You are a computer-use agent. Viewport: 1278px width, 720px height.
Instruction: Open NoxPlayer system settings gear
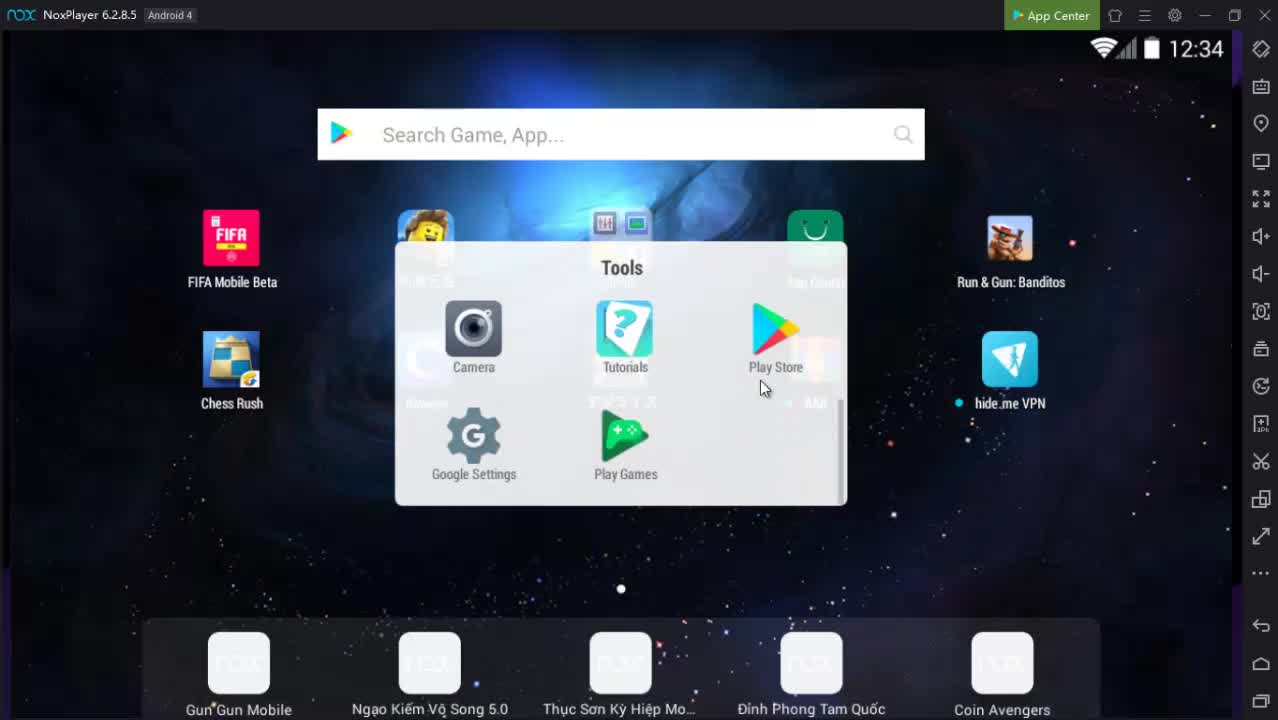coord(1175,15)
